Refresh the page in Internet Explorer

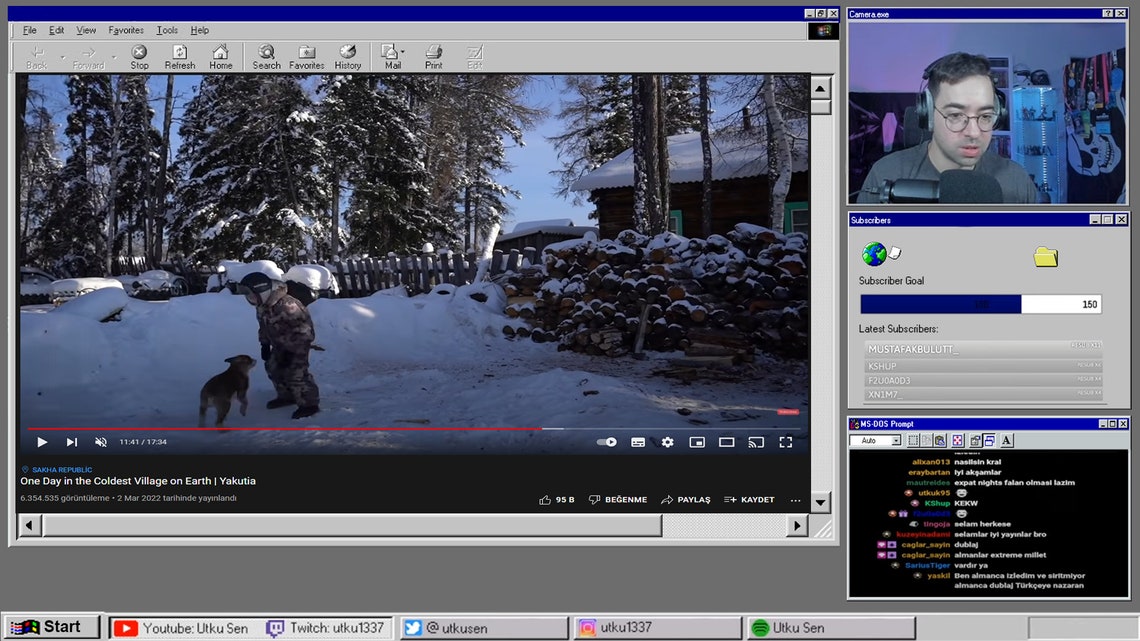tap(179, 55)
